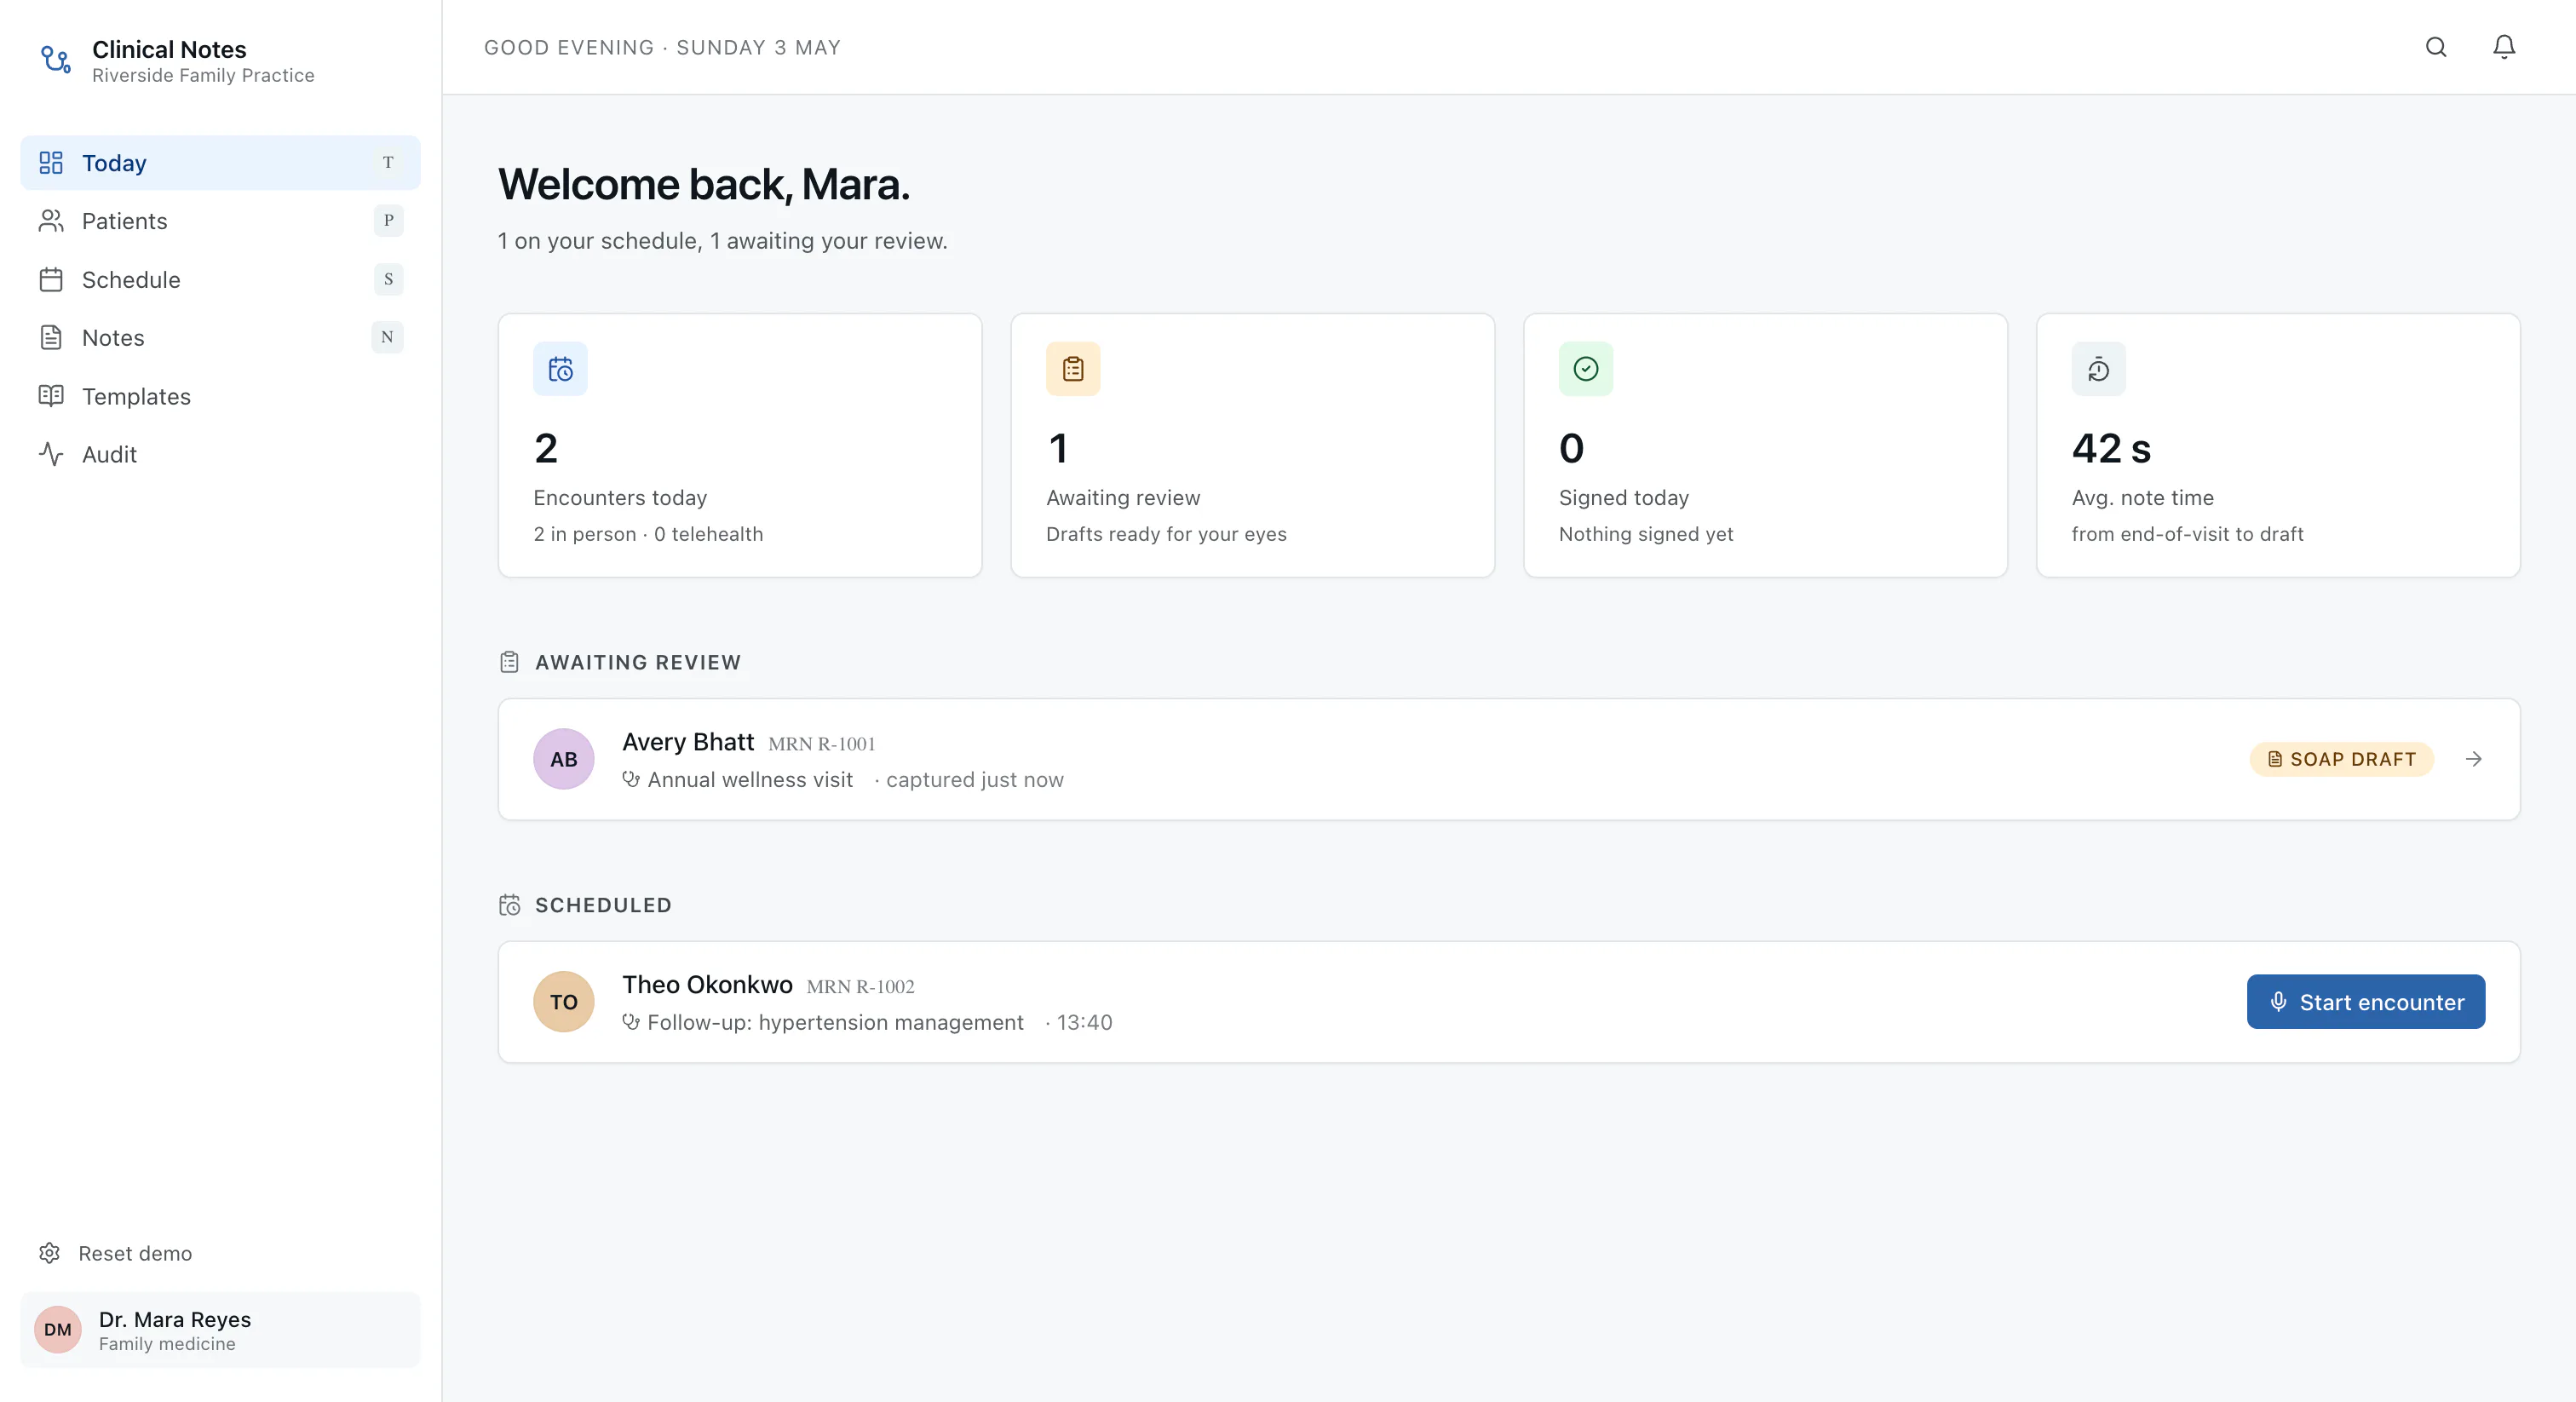Open the Theo Okonkwo patient name

coord(707,985)
